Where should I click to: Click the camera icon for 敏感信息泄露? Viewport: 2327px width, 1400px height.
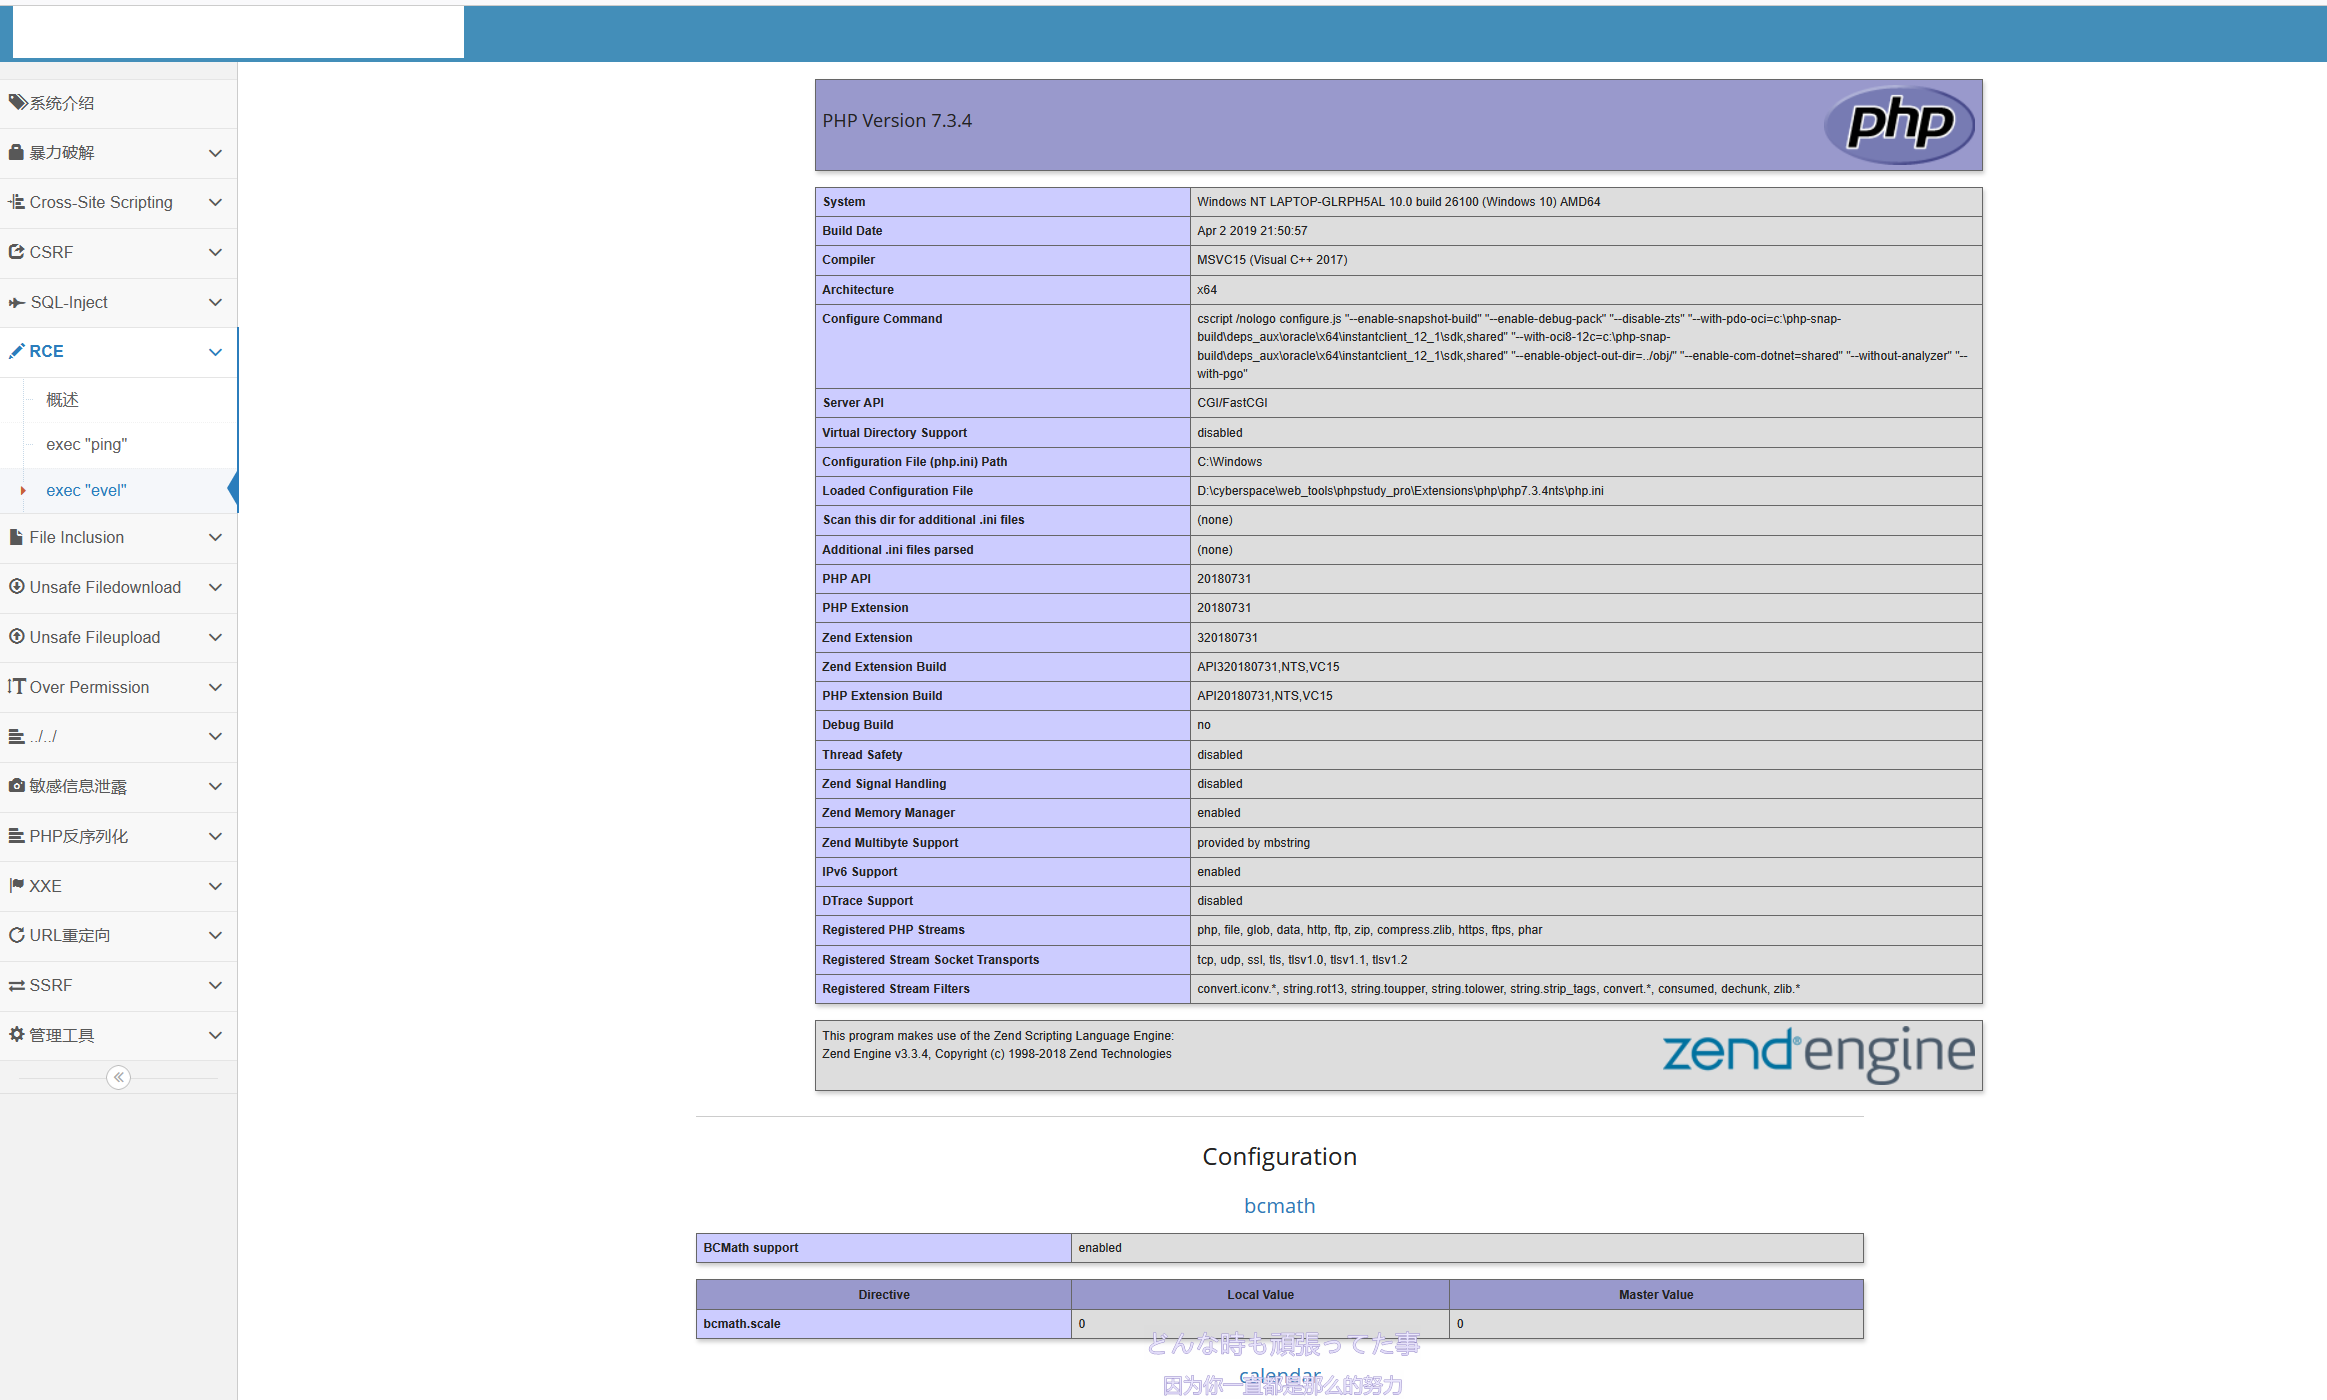coord(16,786)
